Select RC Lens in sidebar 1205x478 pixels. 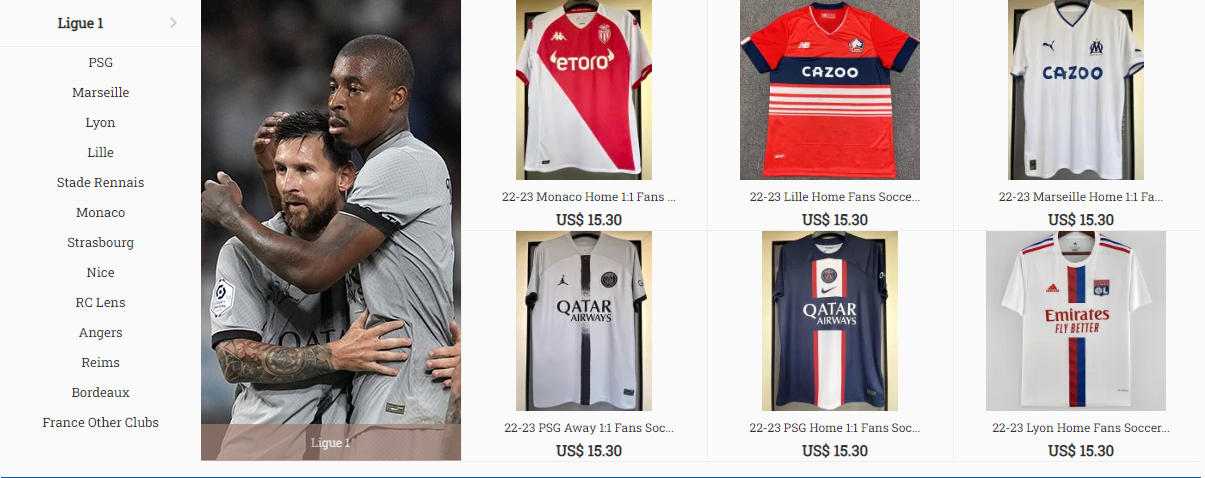pos(100,302)
